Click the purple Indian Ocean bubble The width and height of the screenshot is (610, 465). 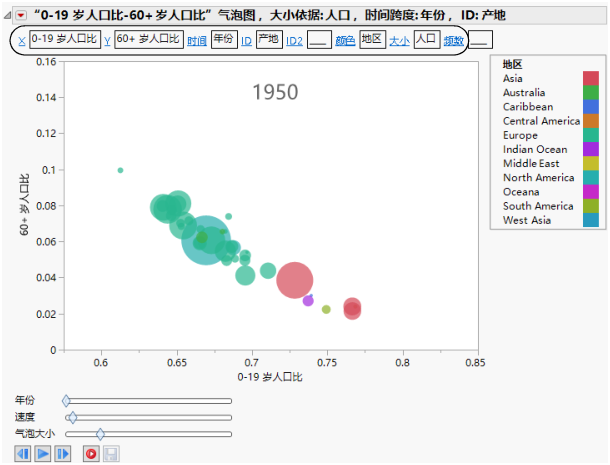click(308, 301)
